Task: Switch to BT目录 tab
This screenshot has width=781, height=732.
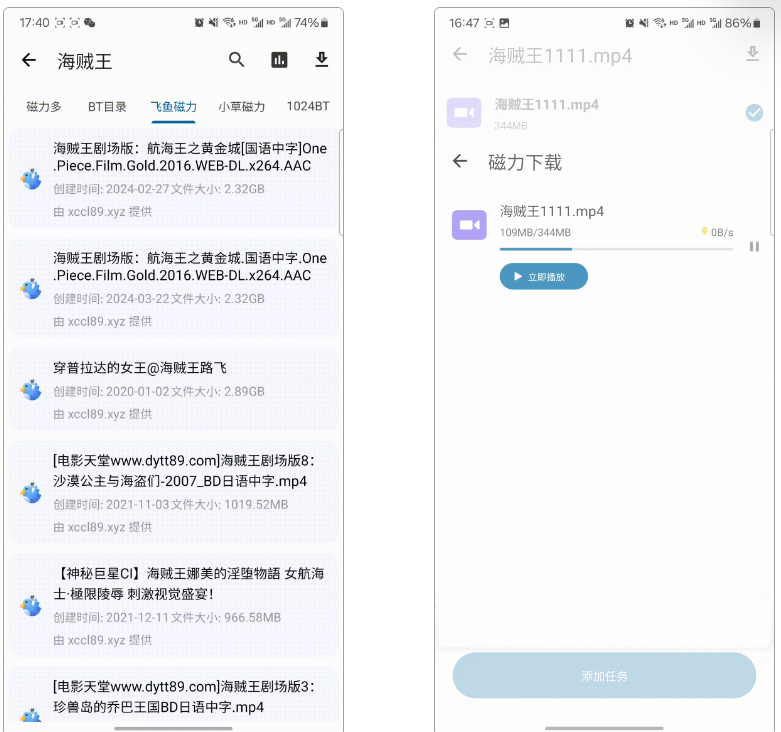Action: 107,107
